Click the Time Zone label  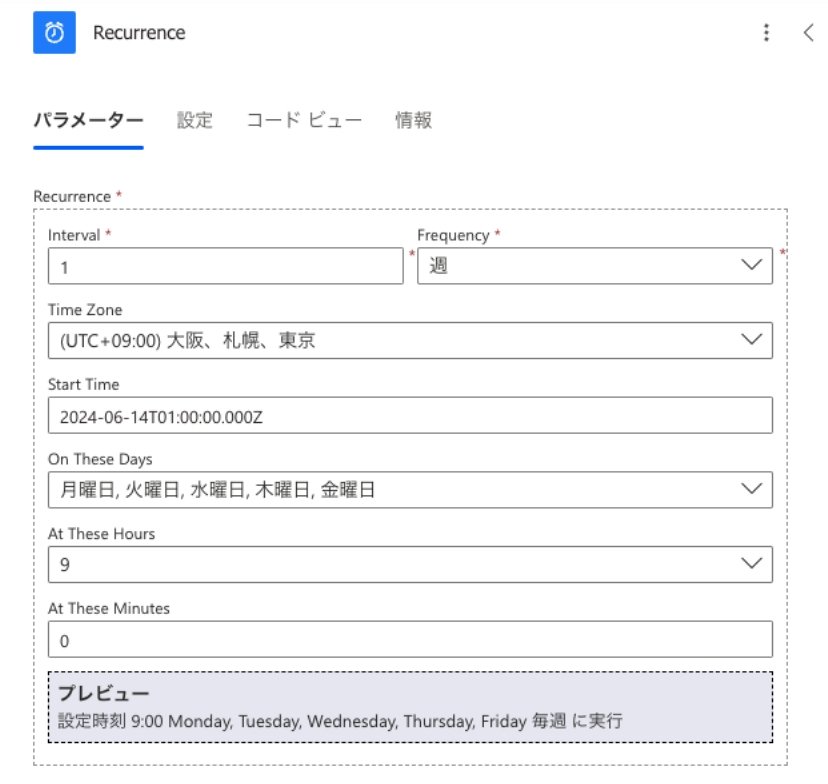click(x=85, y=310)
